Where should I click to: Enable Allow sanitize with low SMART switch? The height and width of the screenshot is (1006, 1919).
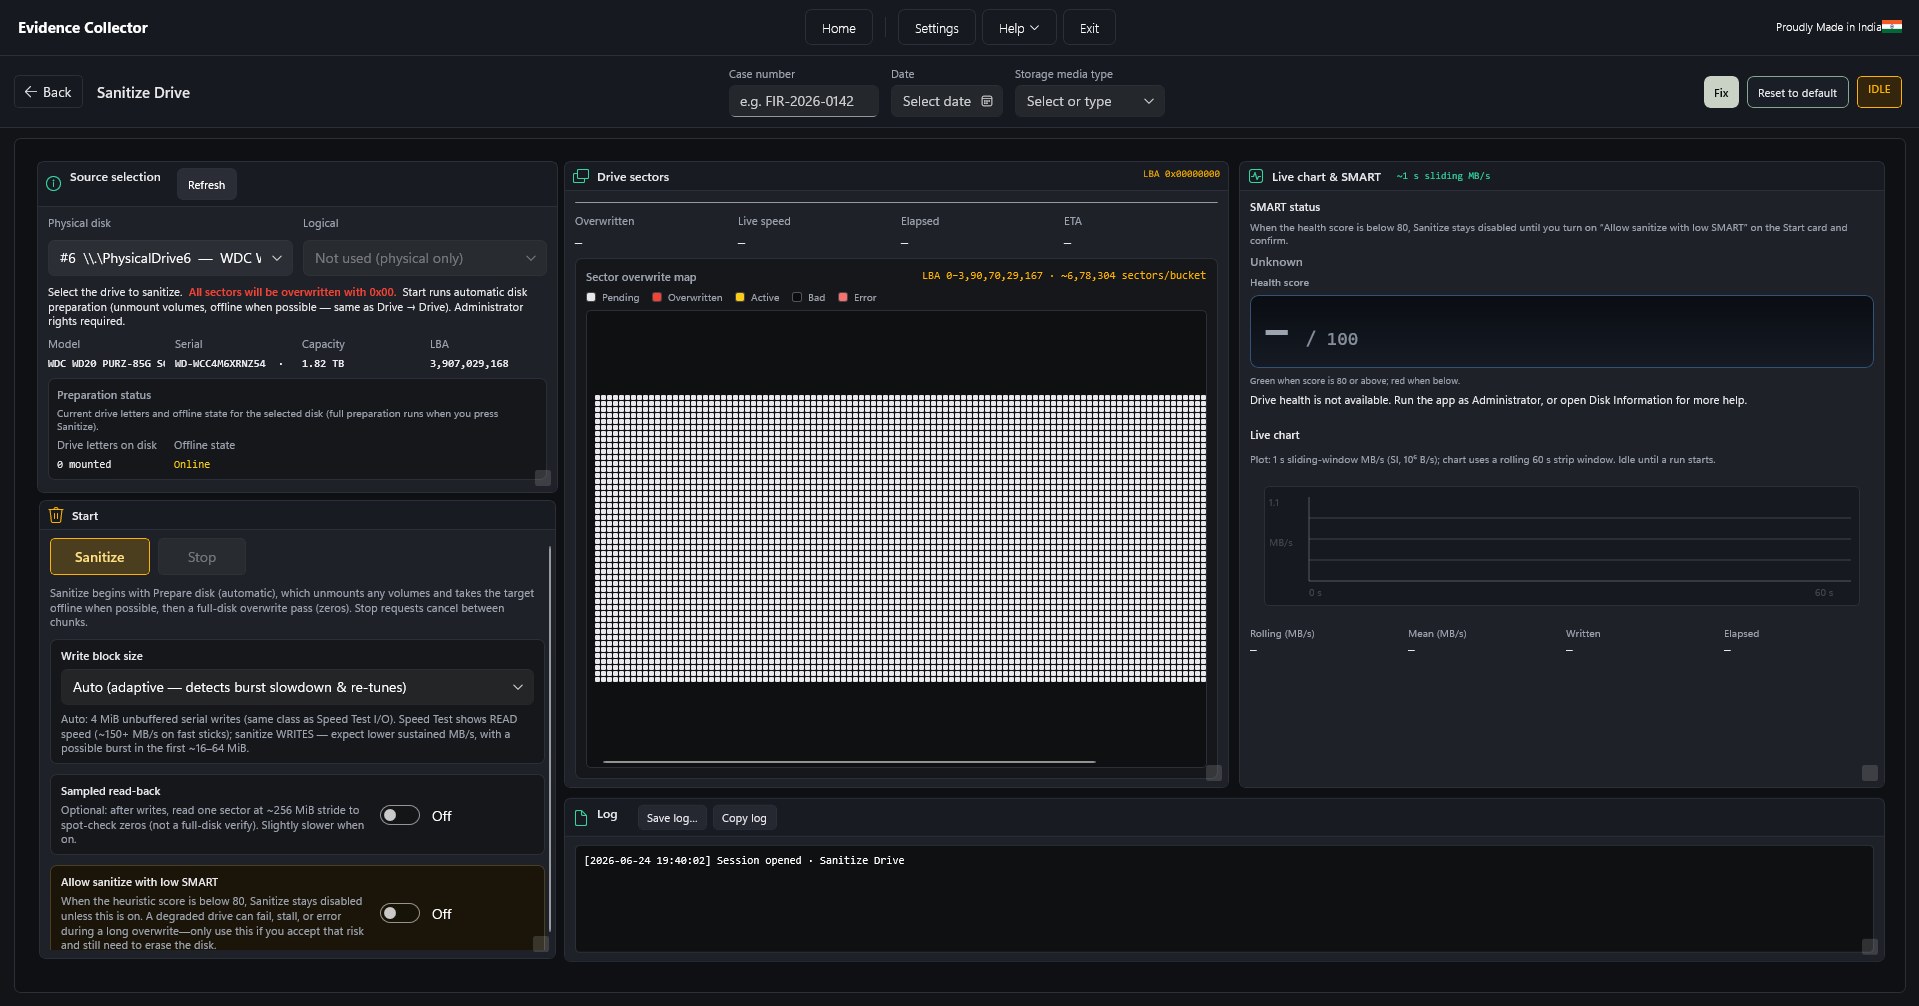click(400, 913)
